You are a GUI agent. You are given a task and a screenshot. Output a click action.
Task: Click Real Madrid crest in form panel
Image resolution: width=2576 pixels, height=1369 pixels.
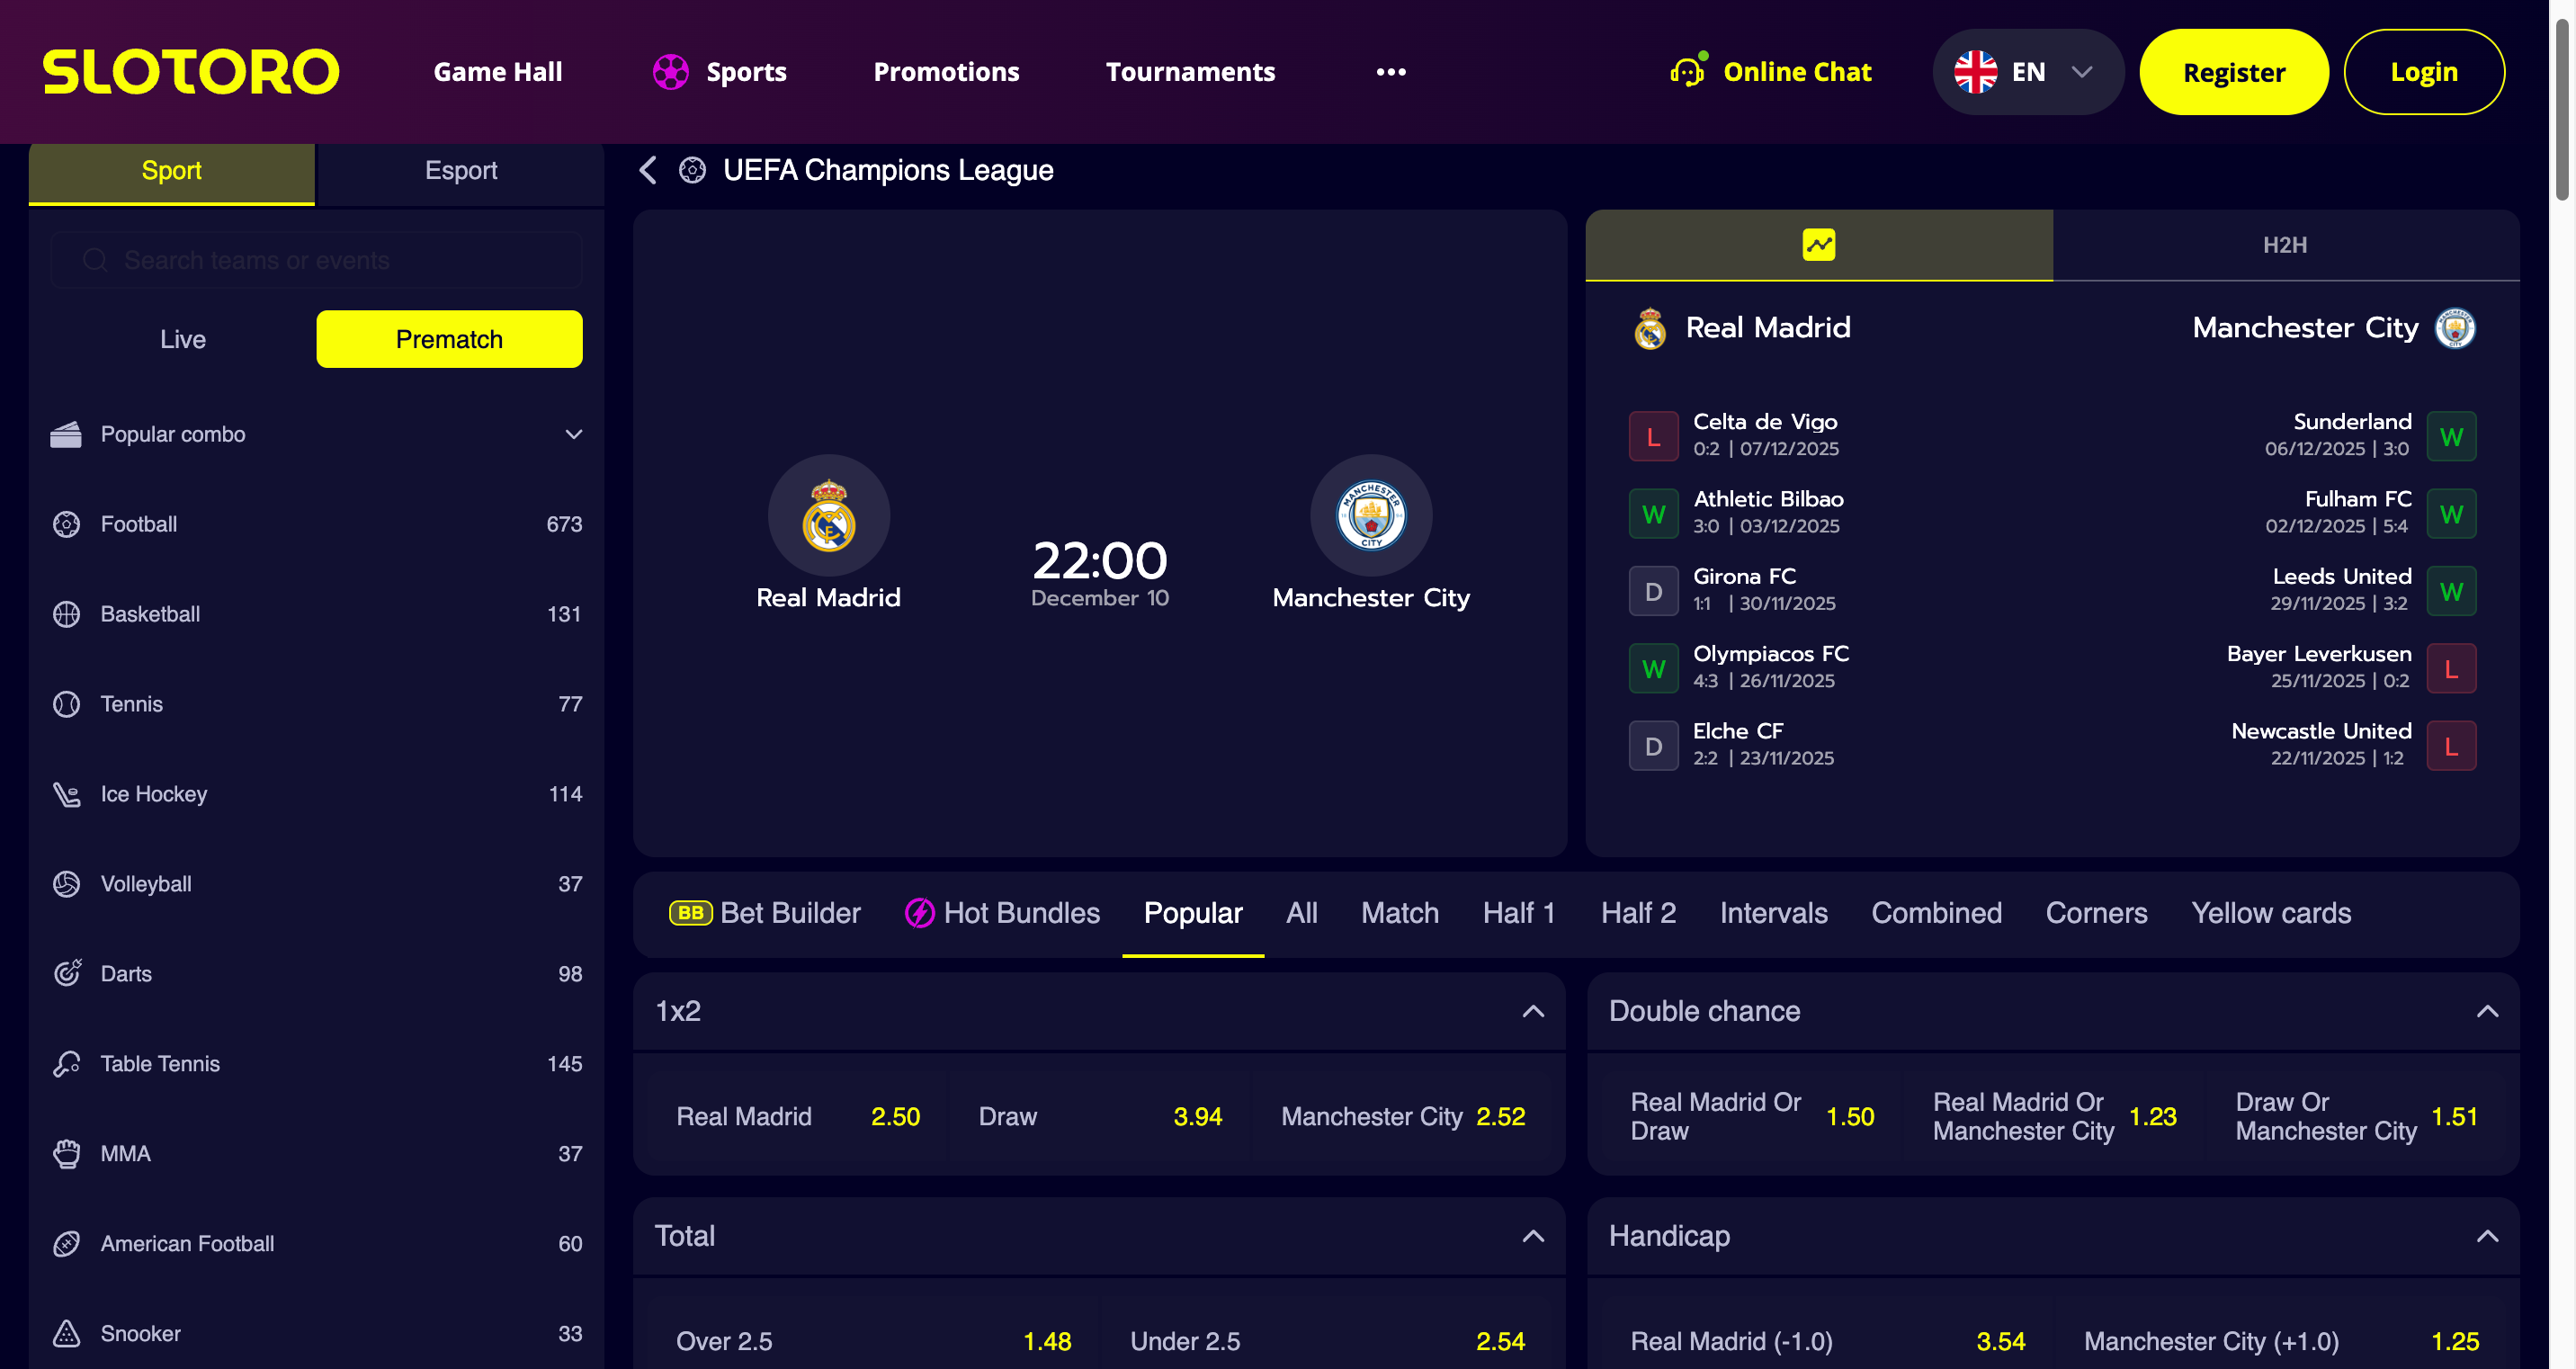(1650, 328)
